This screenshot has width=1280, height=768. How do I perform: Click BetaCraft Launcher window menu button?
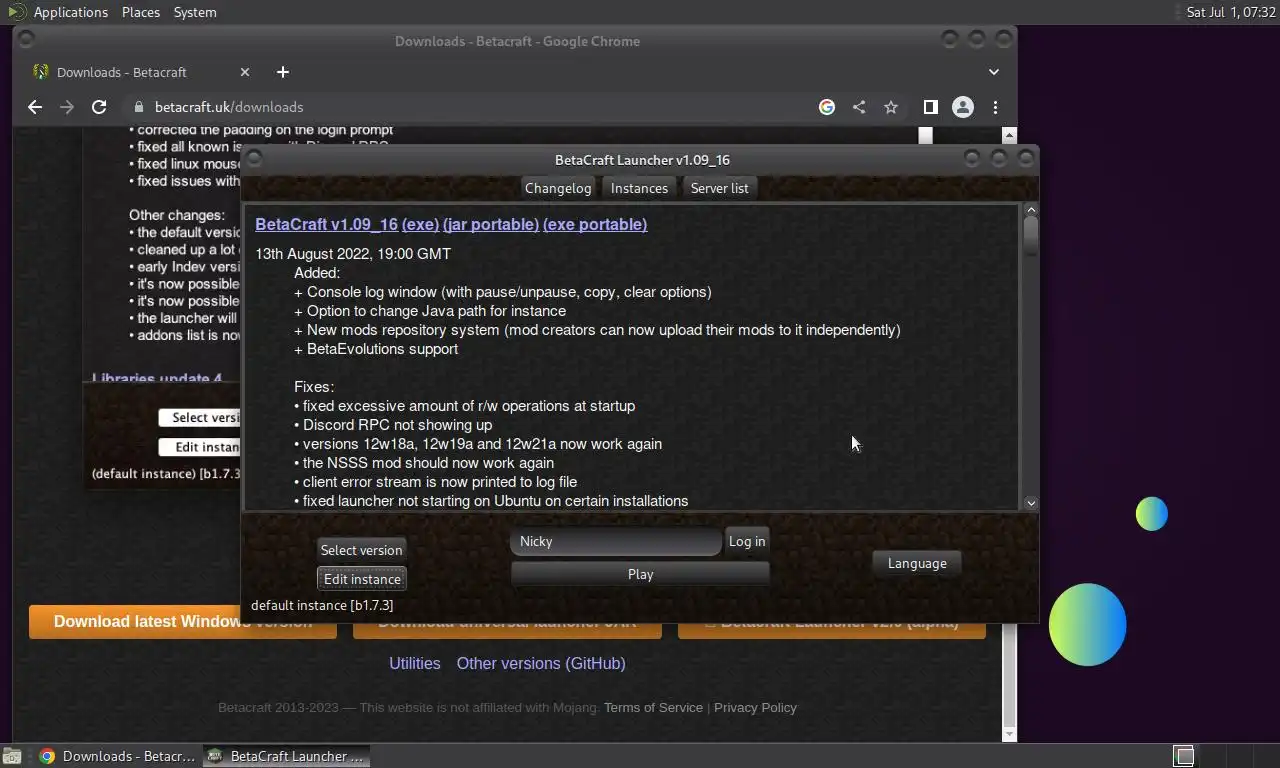click(254, 158)
